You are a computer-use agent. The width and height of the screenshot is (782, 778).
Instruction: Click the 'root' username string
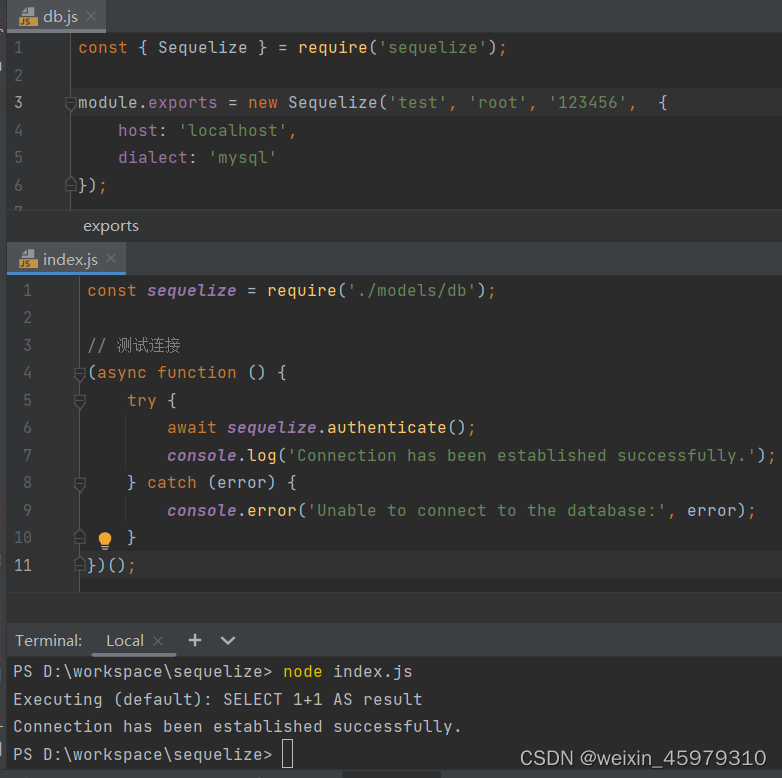point(497,103)
